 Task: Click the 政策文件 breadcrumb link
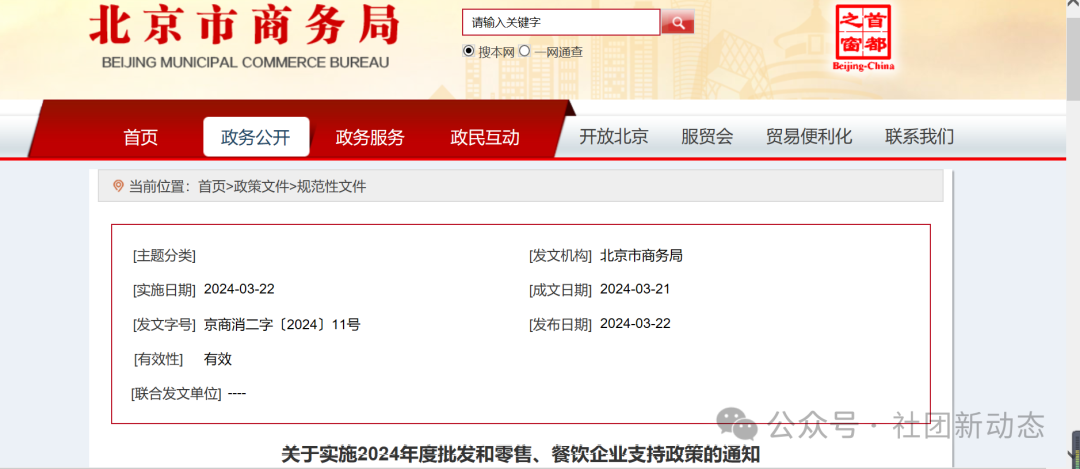click(260, 187)
